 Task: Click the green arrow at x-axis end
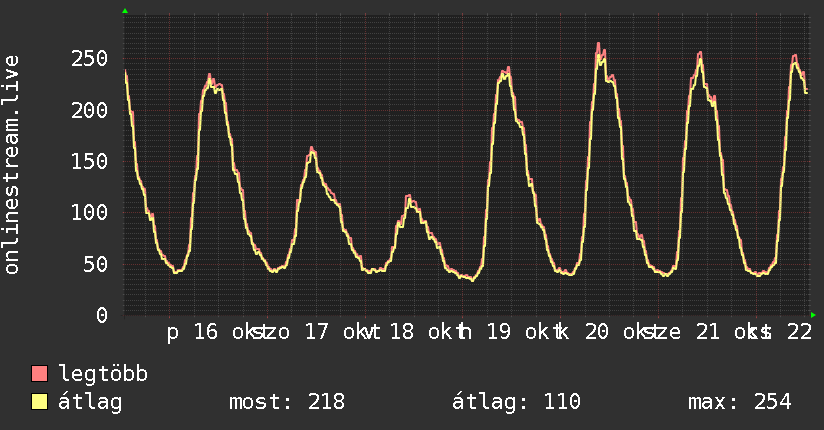pyautogui.click(x=813, y=315)
